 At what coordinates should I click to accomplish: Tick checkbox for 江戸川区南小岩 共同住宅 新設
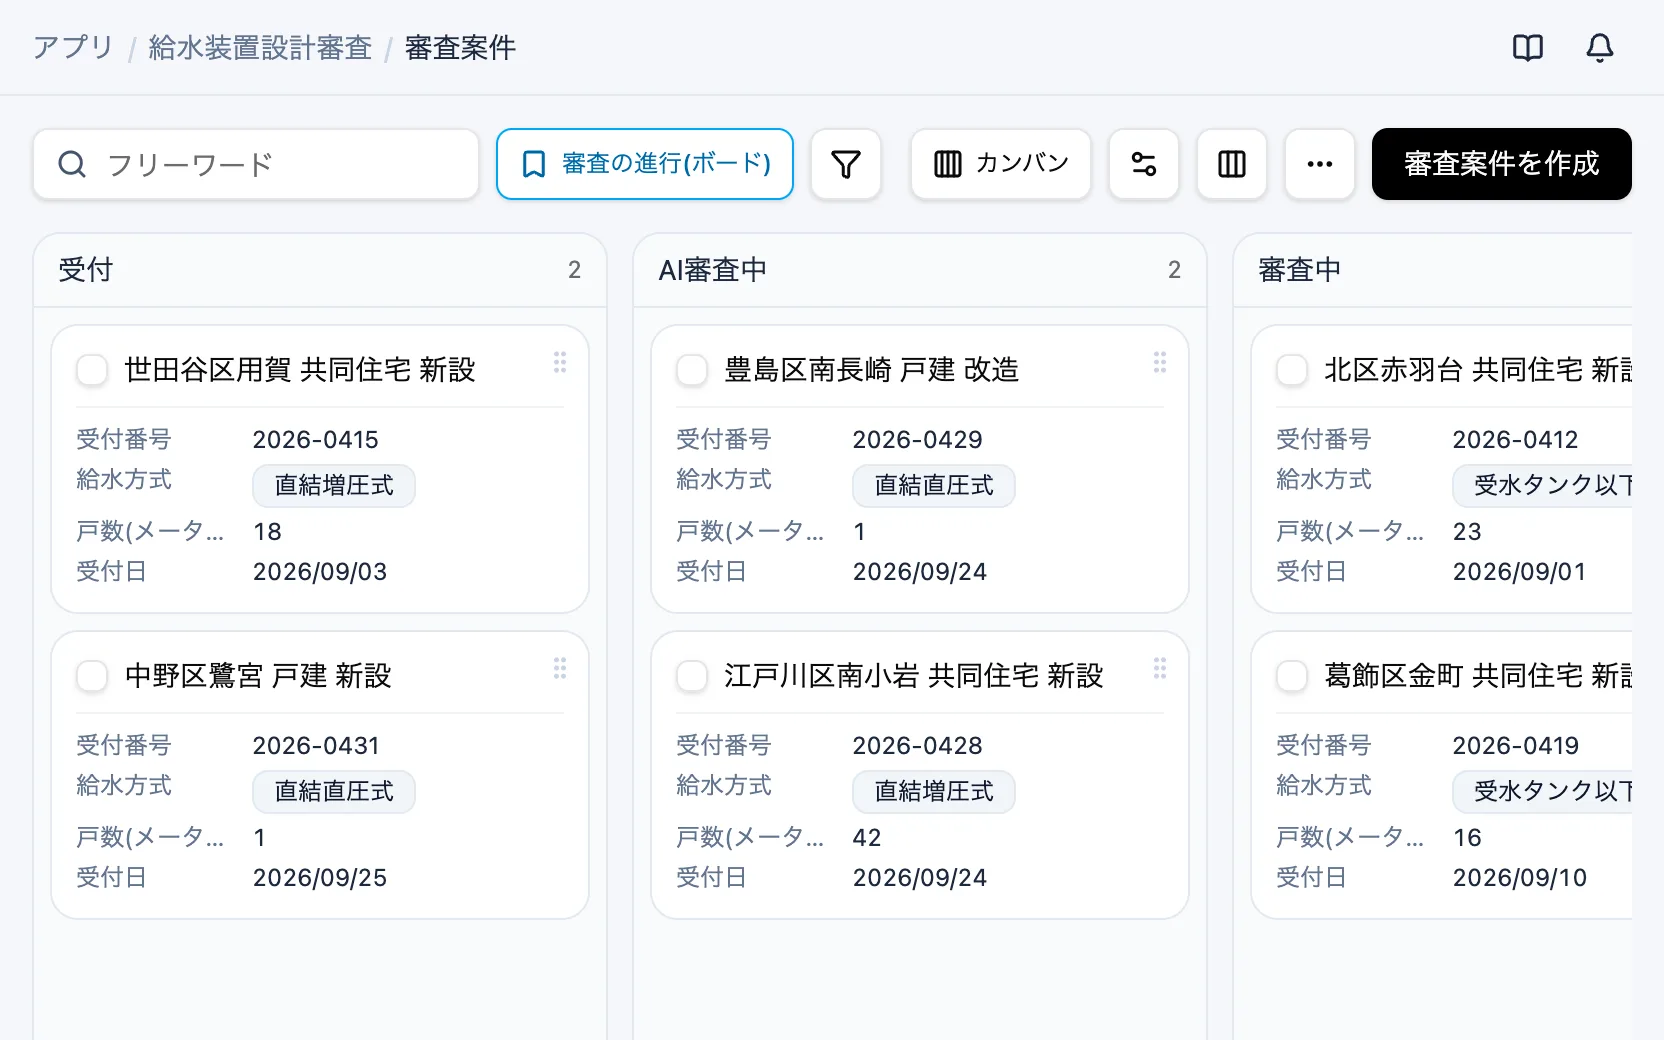click(692, 676)
